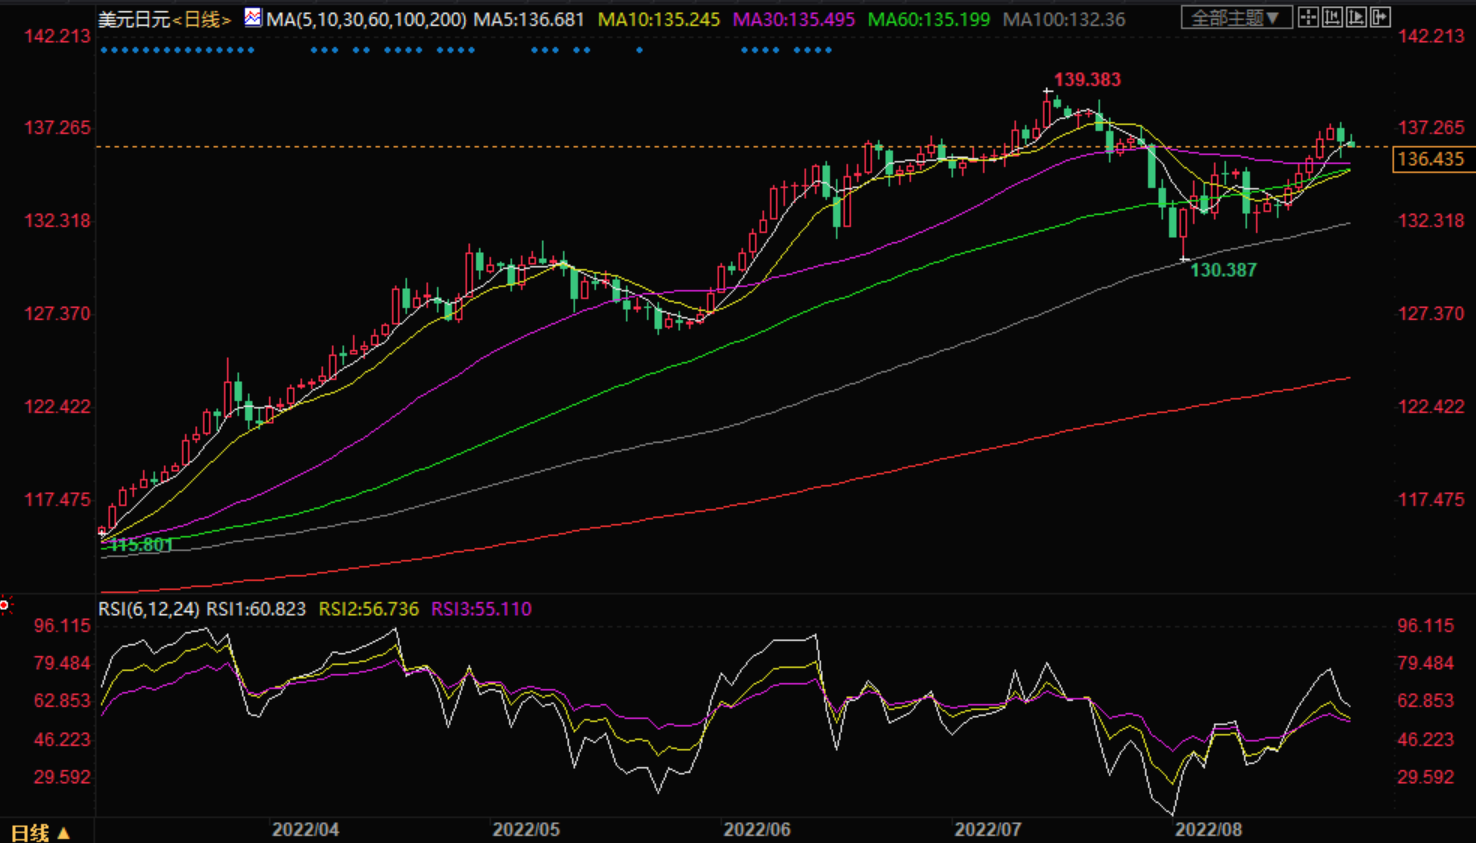Click the first blue event dot at top left
1476x843 pixels.
[x=104, y=50]
